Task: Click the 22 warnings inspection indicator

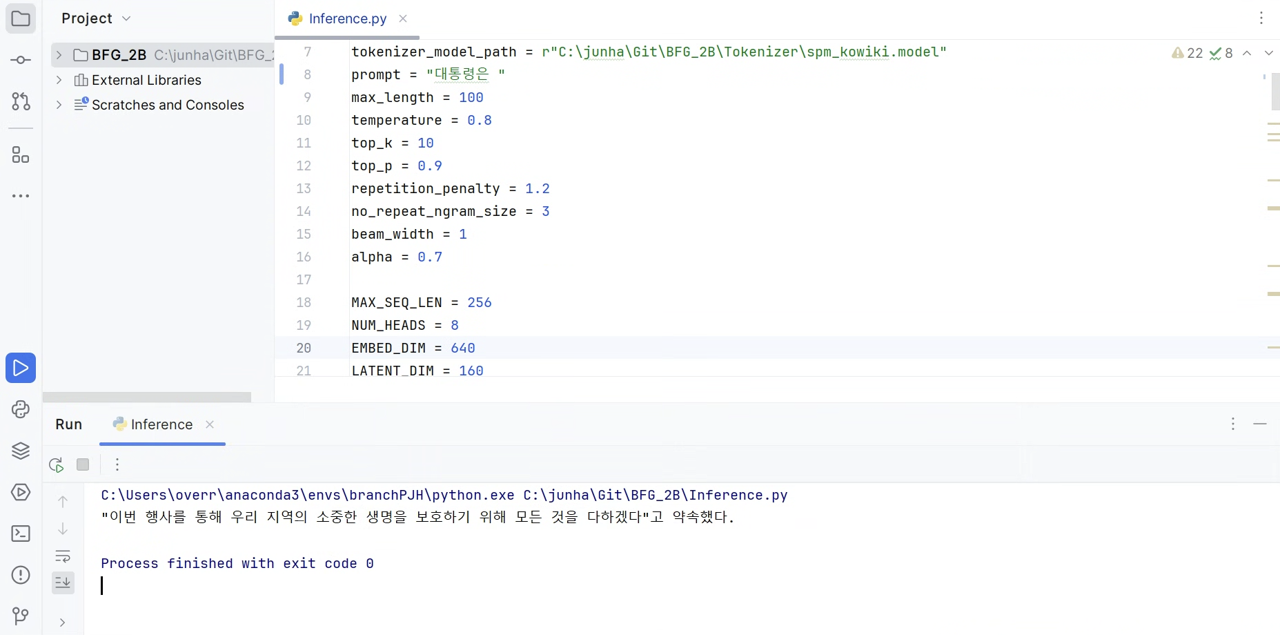Action: 1187,53
